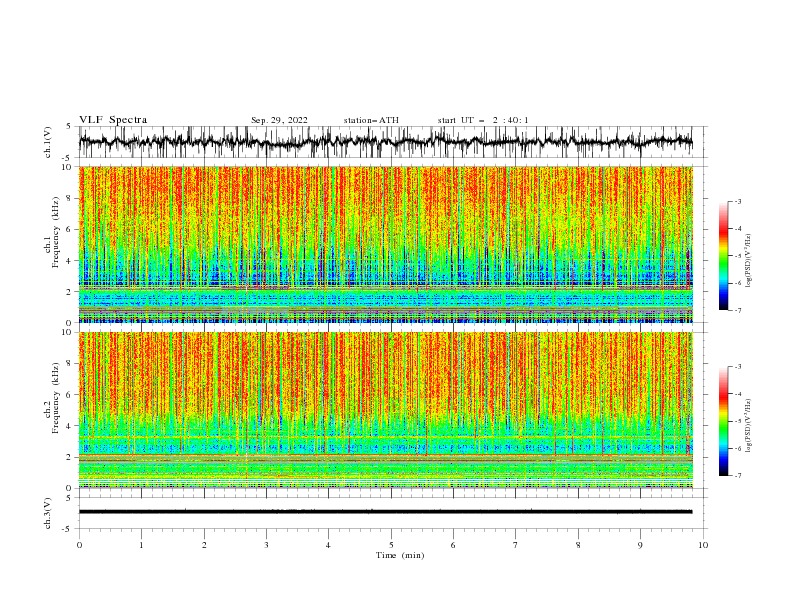The width and height of the screenshot is (792, 612).
Task: Click the ch.1 PSD color scale bar
Action: (723, 256)
